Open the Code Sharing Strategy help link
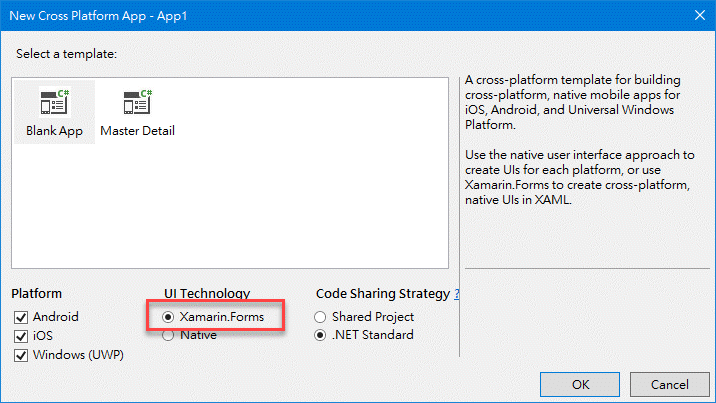 (457, 294)
